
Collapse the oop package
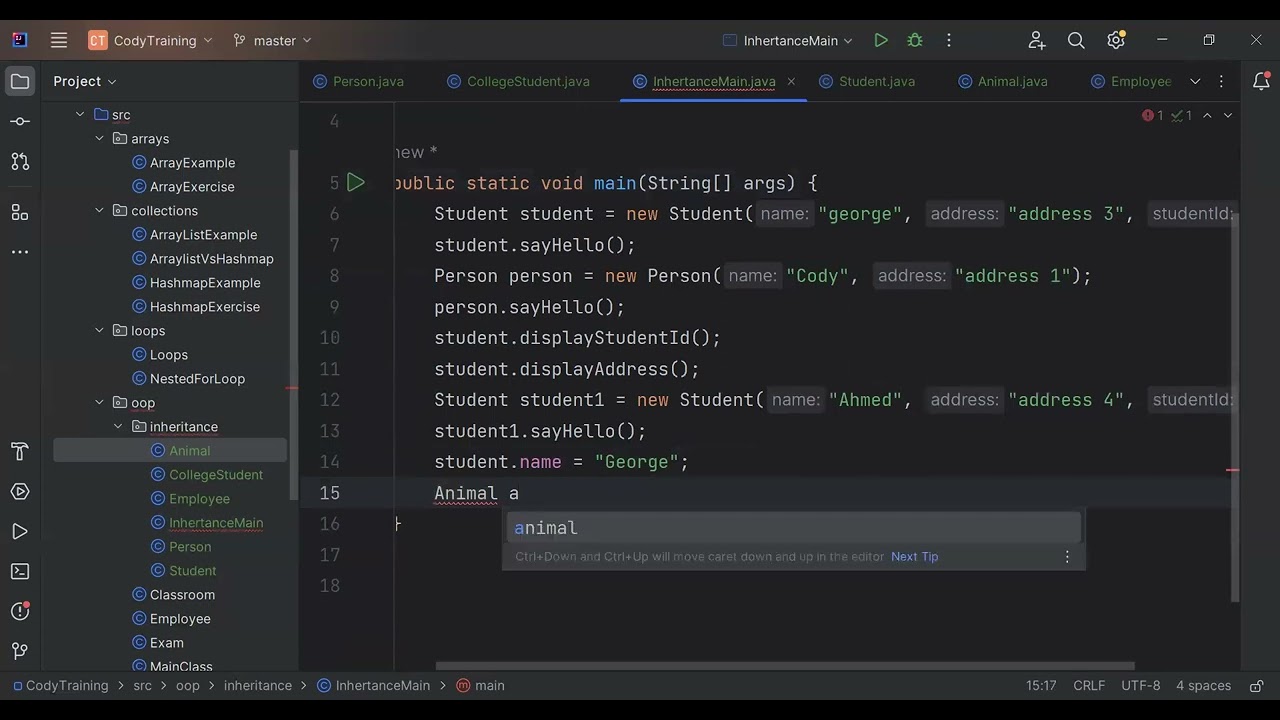pos(99,403)
